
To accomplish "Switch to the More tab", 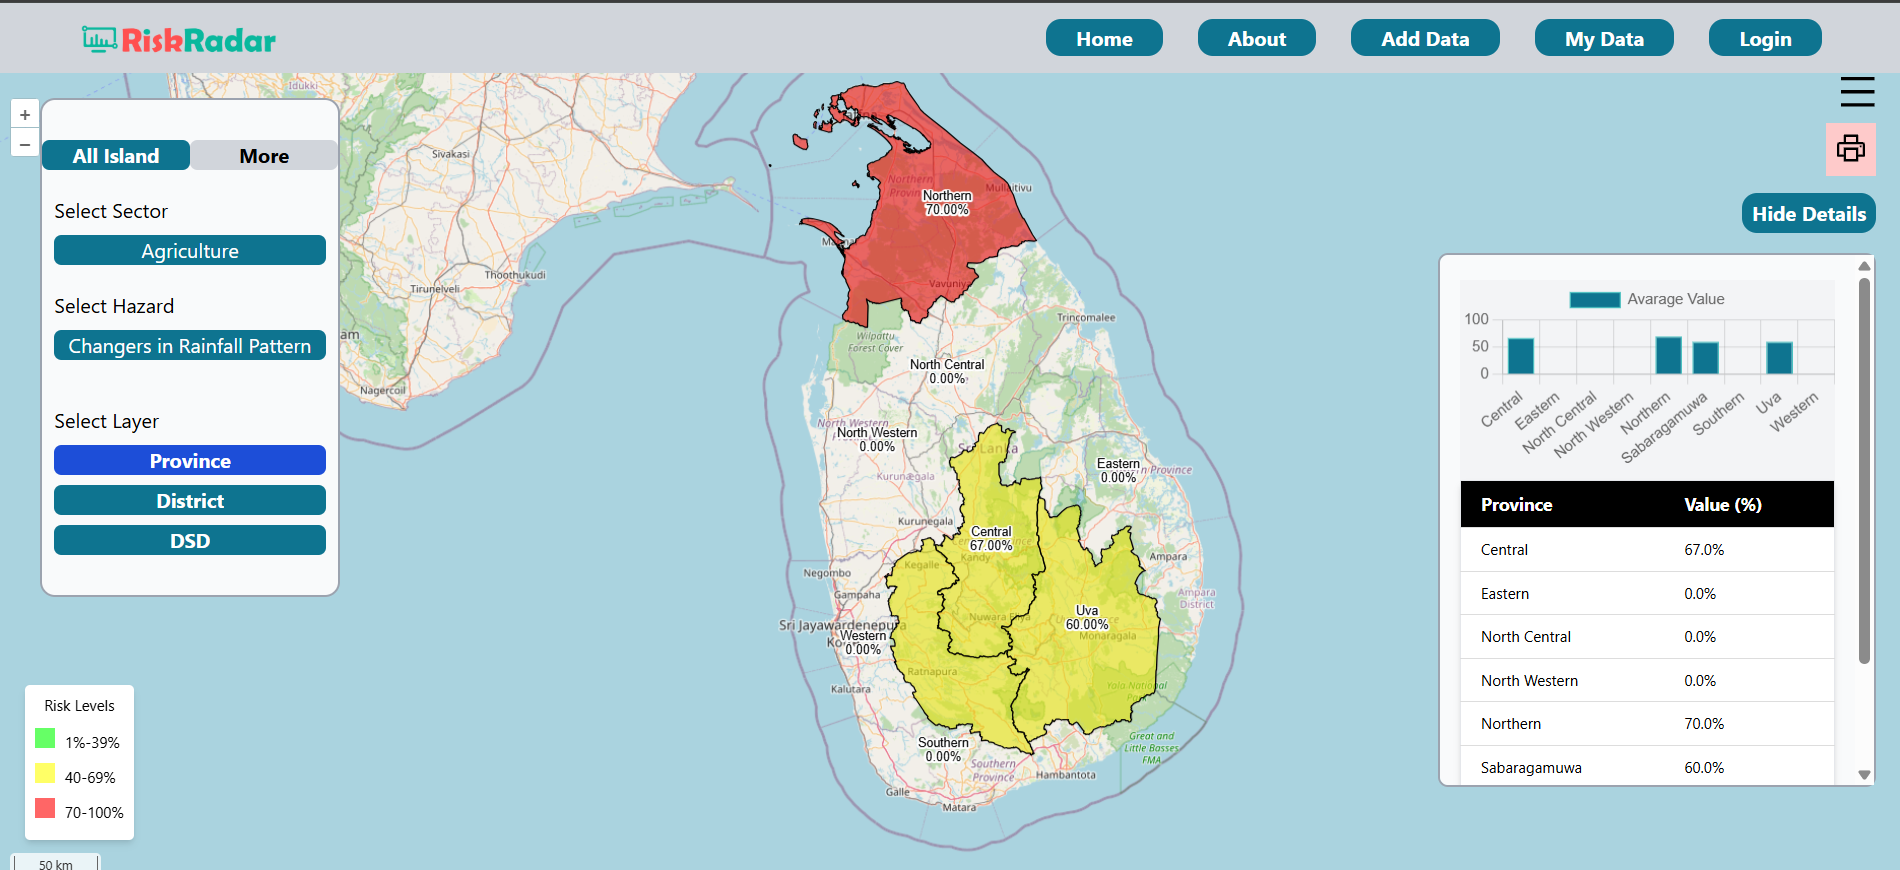I will click(264, 156).
